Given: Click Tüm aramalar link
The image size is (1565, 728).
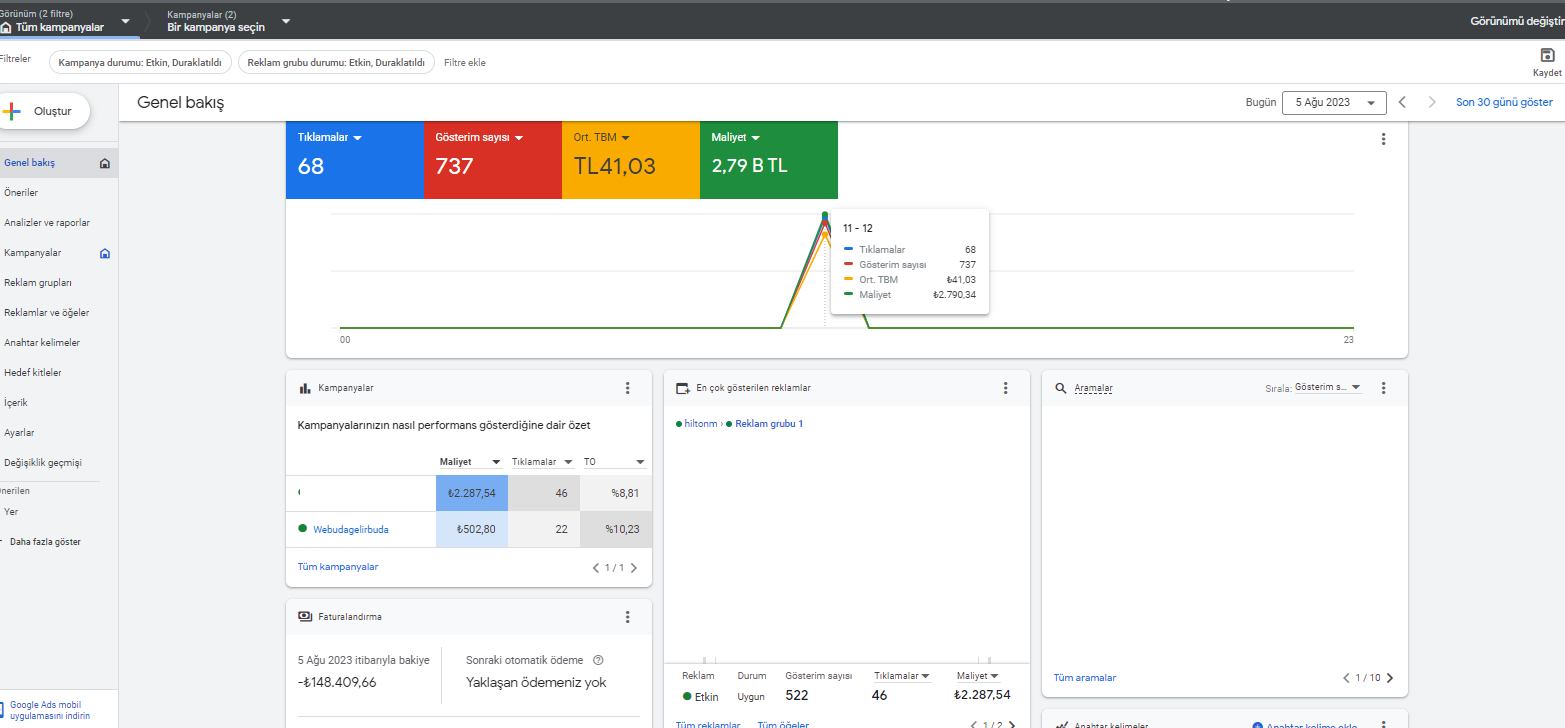Looking at the screenshot, I should pos(1085,678).
